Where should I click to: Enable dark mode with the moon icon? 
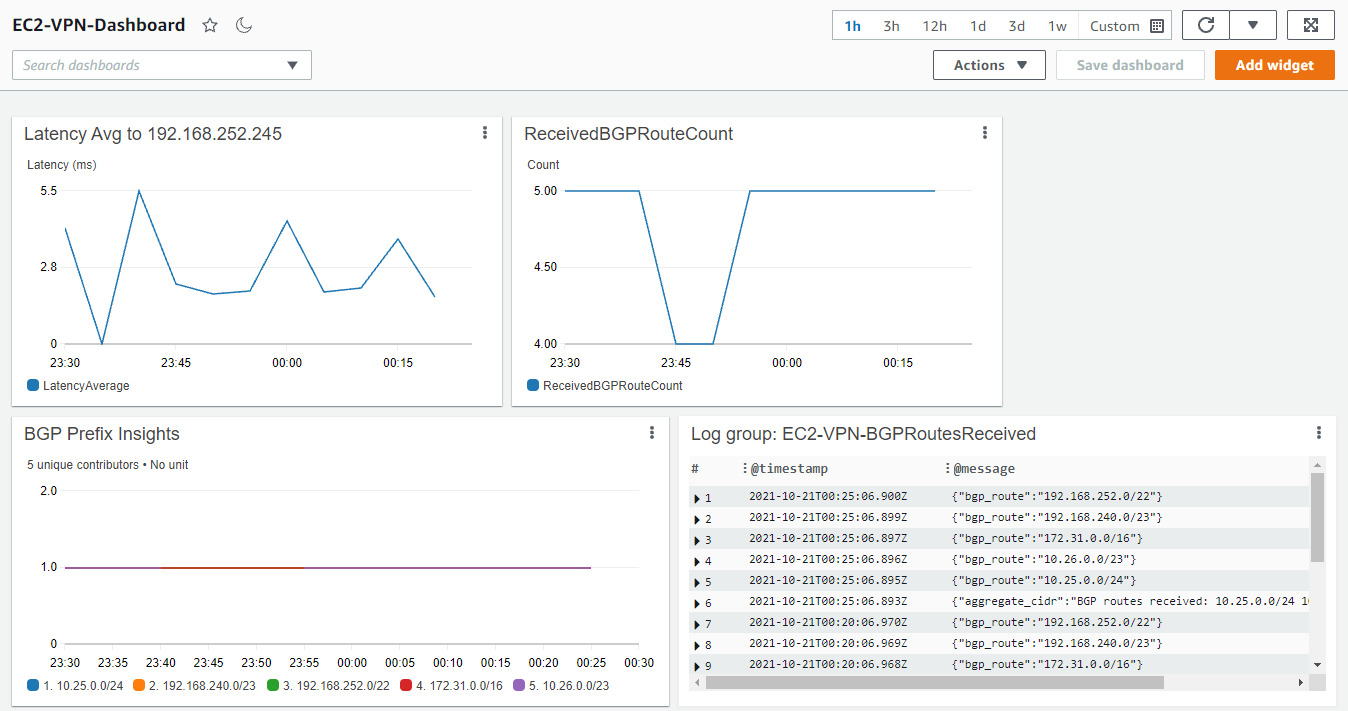point(240,25)
